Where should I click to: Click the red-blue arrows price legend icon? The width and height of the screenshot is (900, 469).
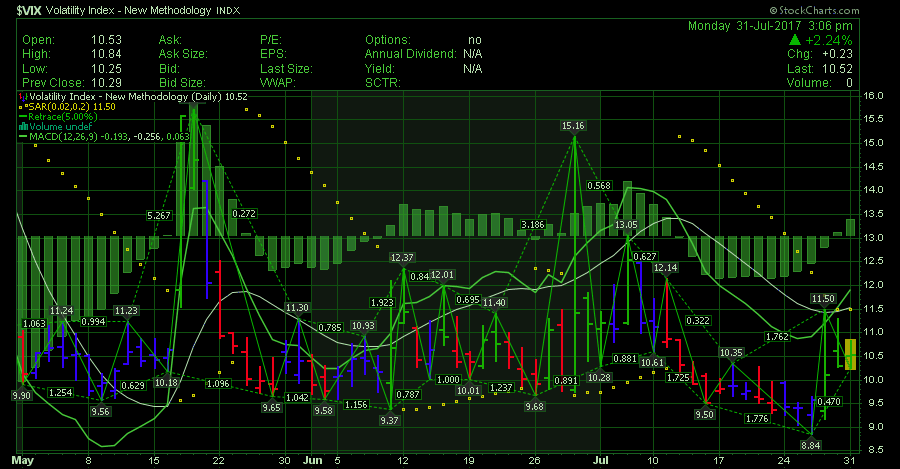pyautogui.click(x=22, y=96)
